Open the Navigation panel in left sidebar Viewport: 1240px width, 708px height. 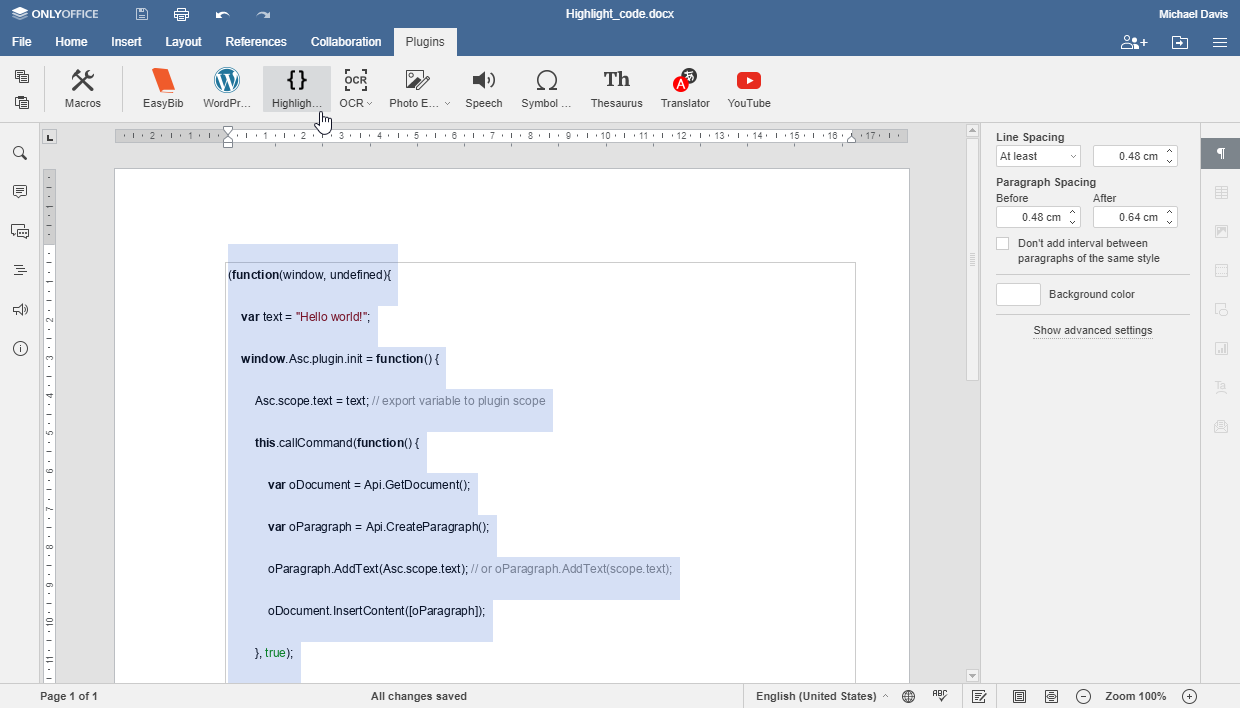coord(20,270)
